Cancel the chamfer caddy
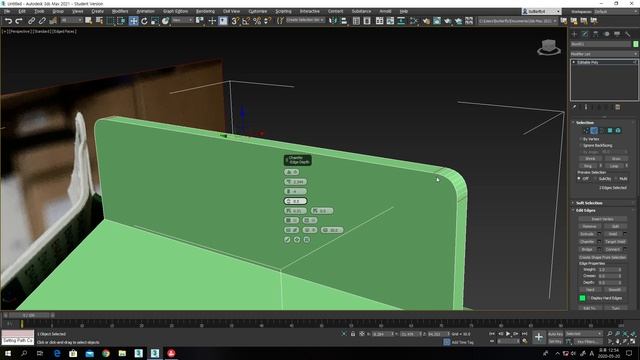This screenshot has height=360, width=640. coord(307,240)
